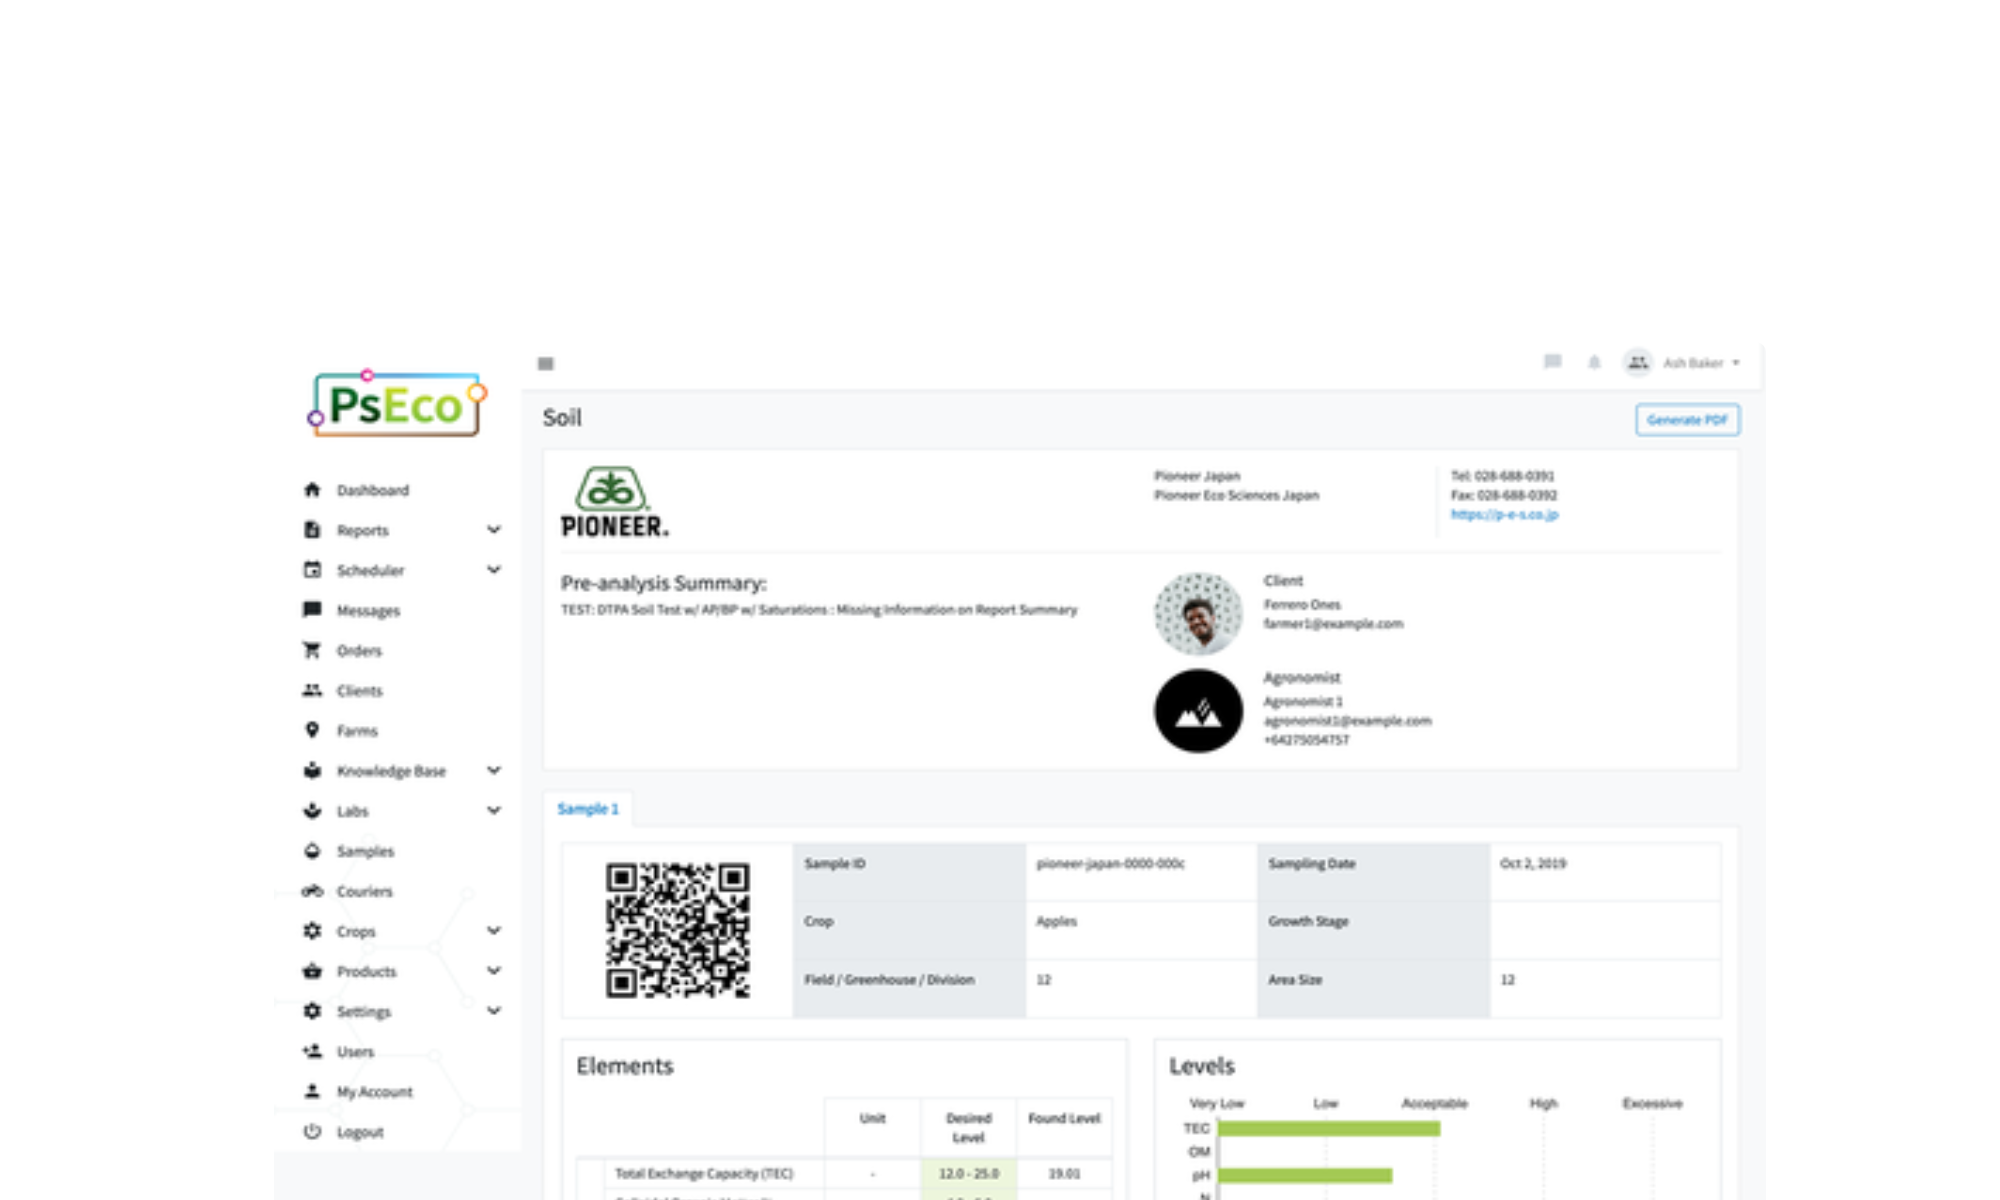Open Samples from the sidebar
The height and width of the screenshot is (1200, 2000).
click(365, 851)
